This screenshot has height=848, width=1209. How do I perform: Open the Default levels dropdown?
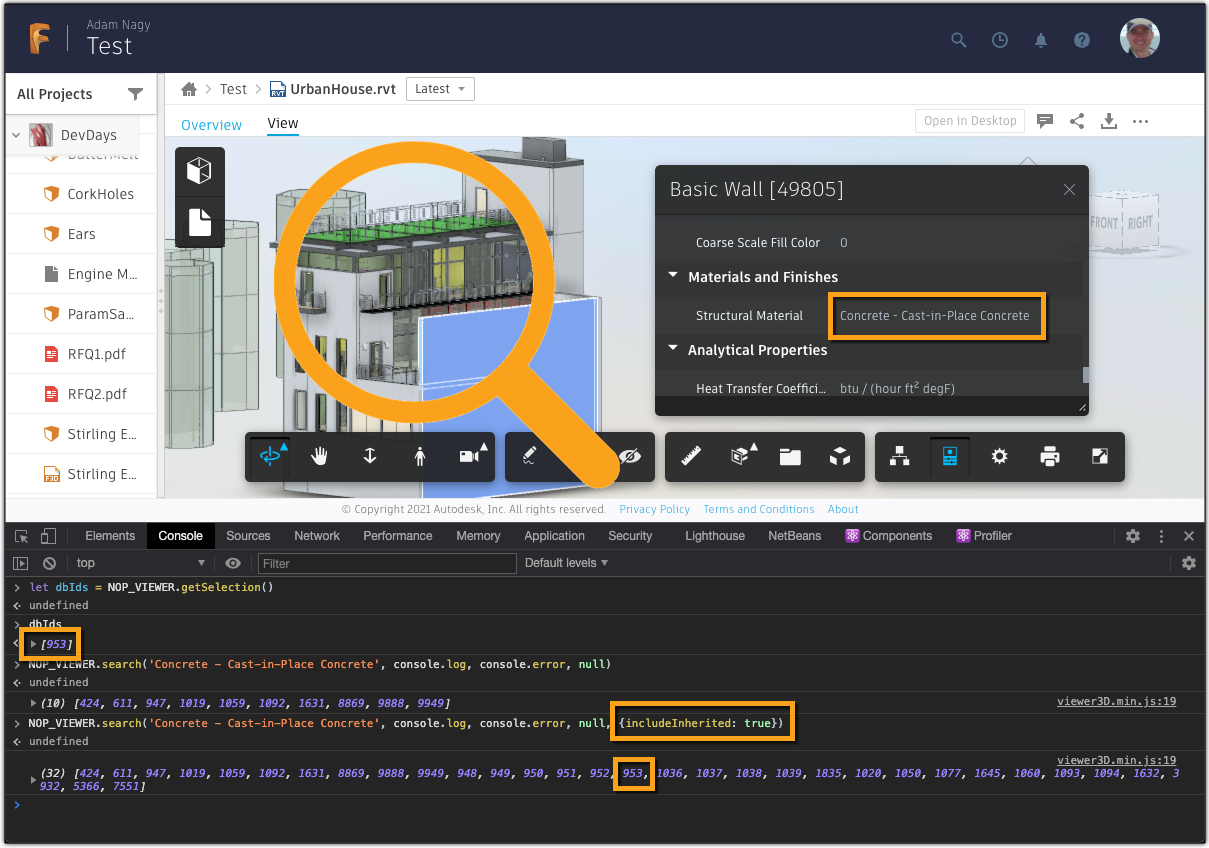[567, 563]
